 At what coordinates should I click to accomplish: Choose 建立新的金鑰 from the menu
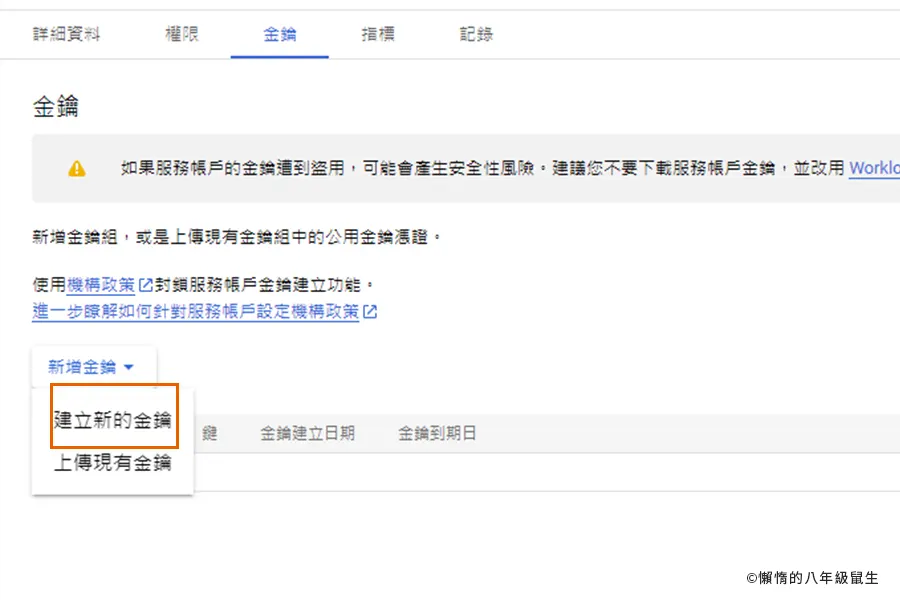(113, 420)
